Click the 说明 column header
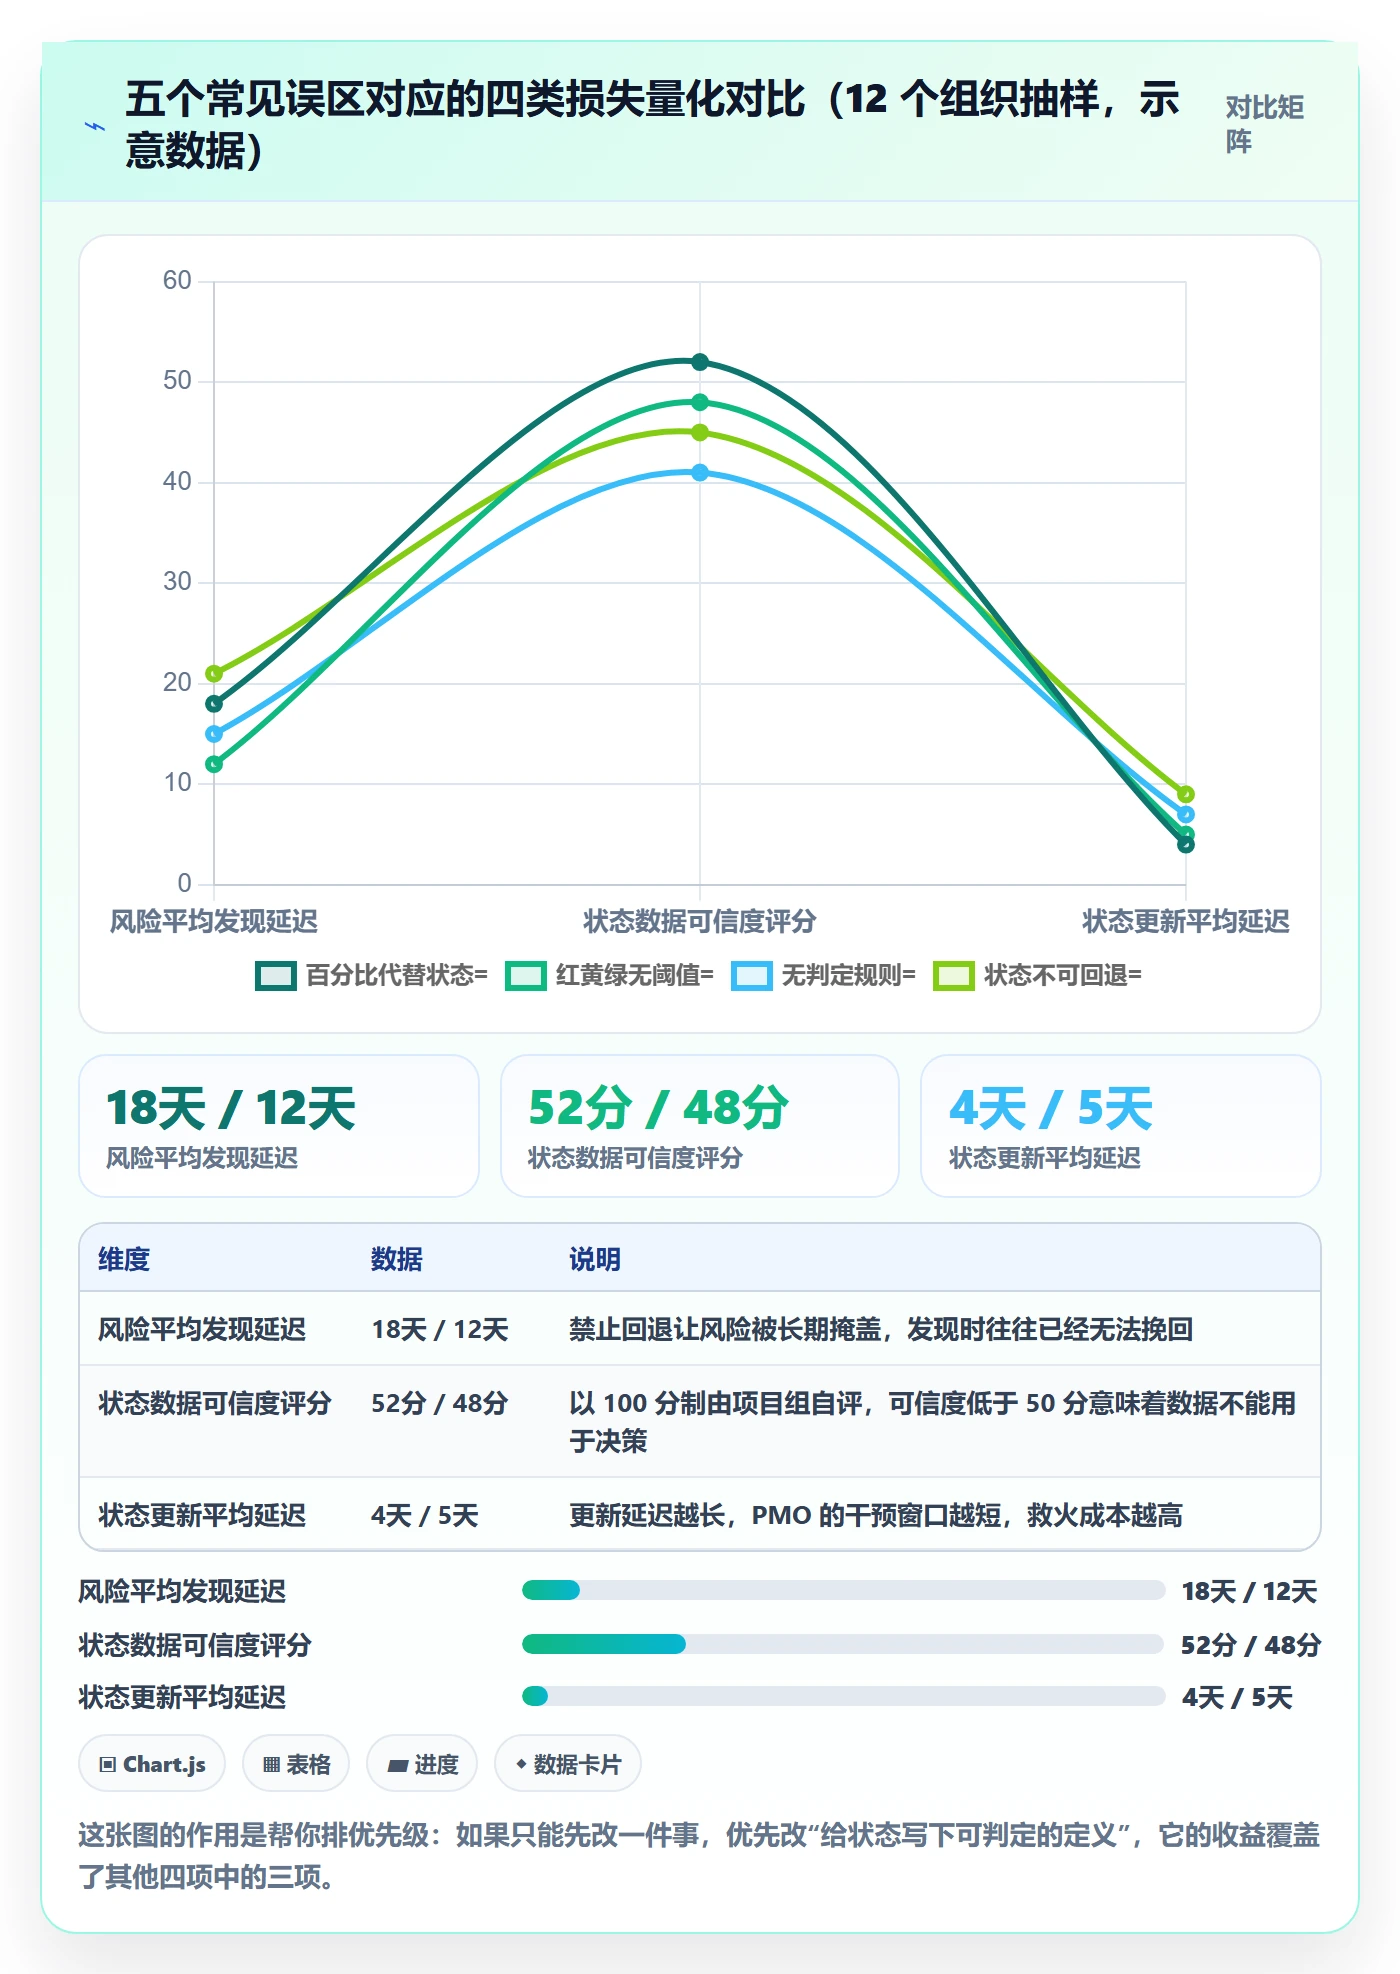The width and height of the screenshot is (1400, 1974). click(x=595, y=1259)
